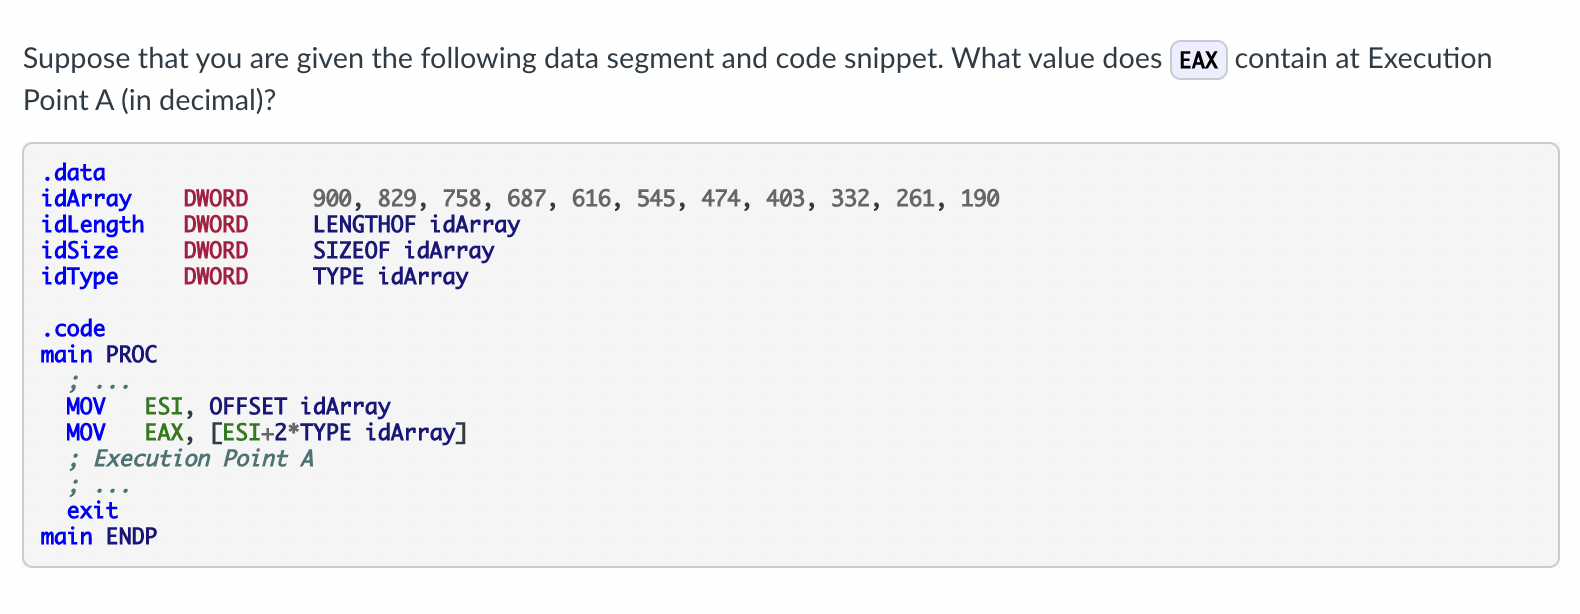This screenshot has height=614, width=1580.
Task: Click the idLength variable label
Action: [92, 225]
